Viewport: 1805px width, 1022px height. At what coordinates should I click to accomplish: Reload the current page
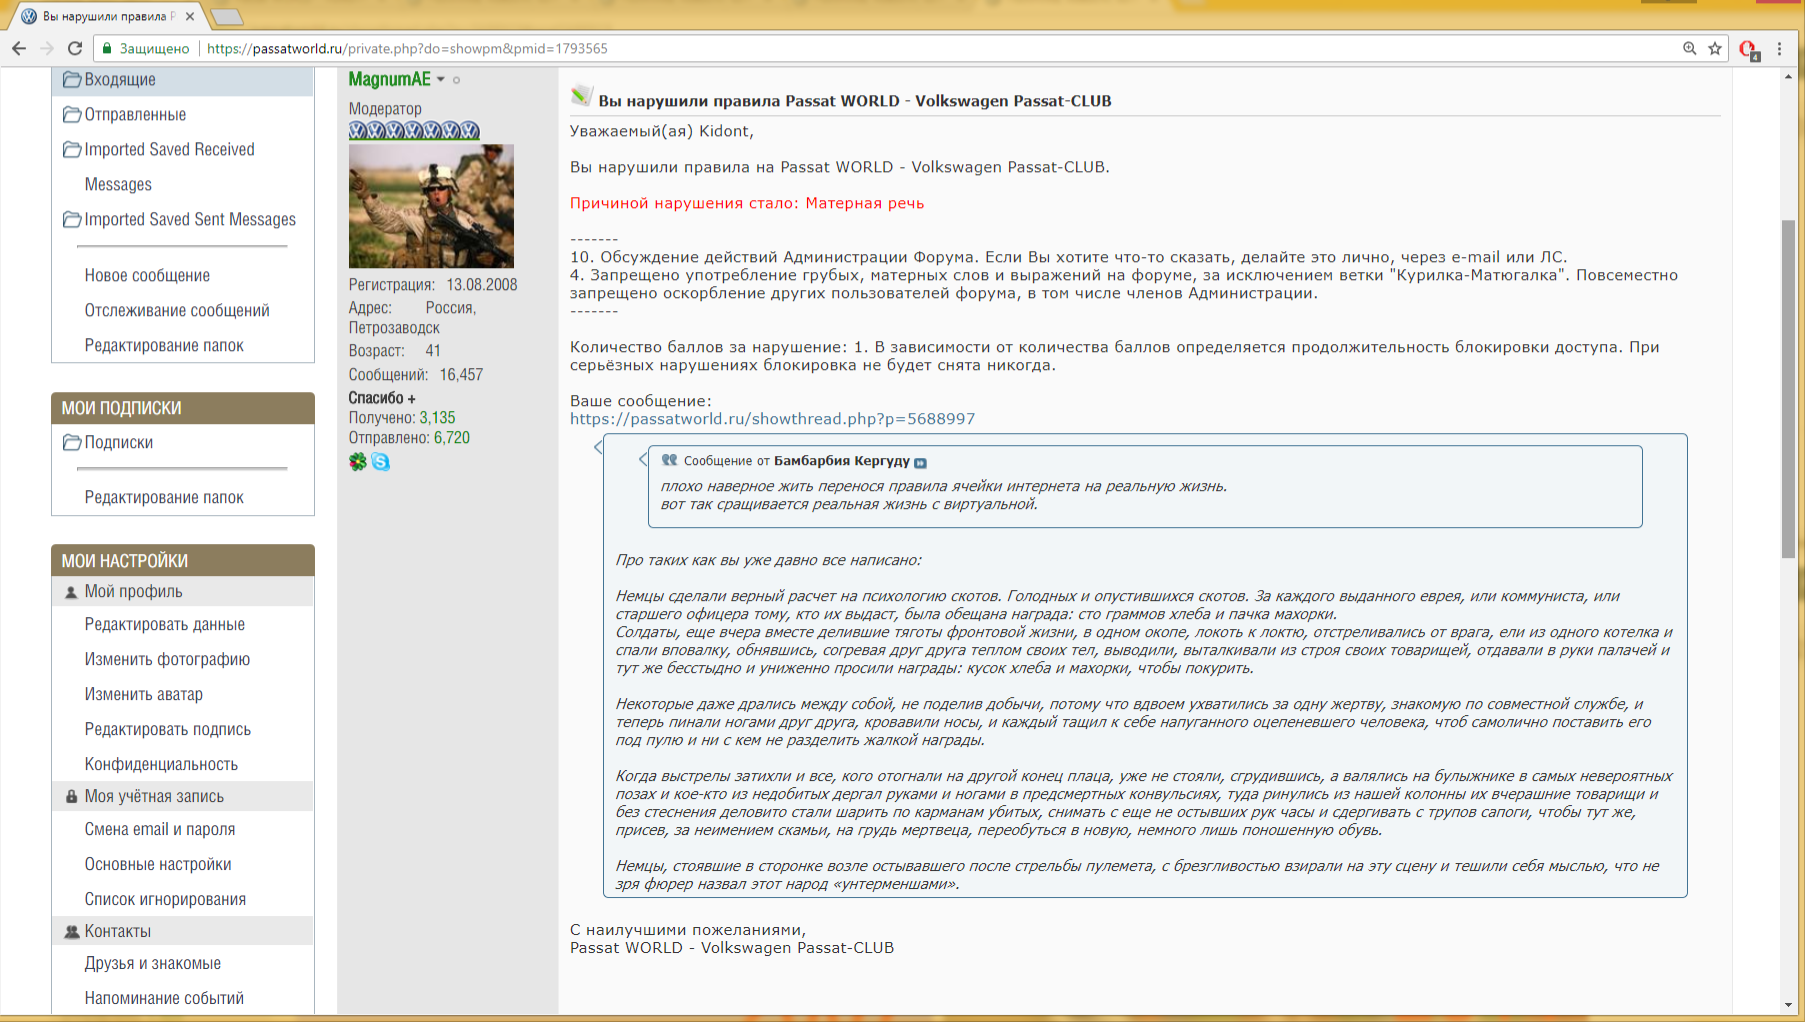pos(75,48)
